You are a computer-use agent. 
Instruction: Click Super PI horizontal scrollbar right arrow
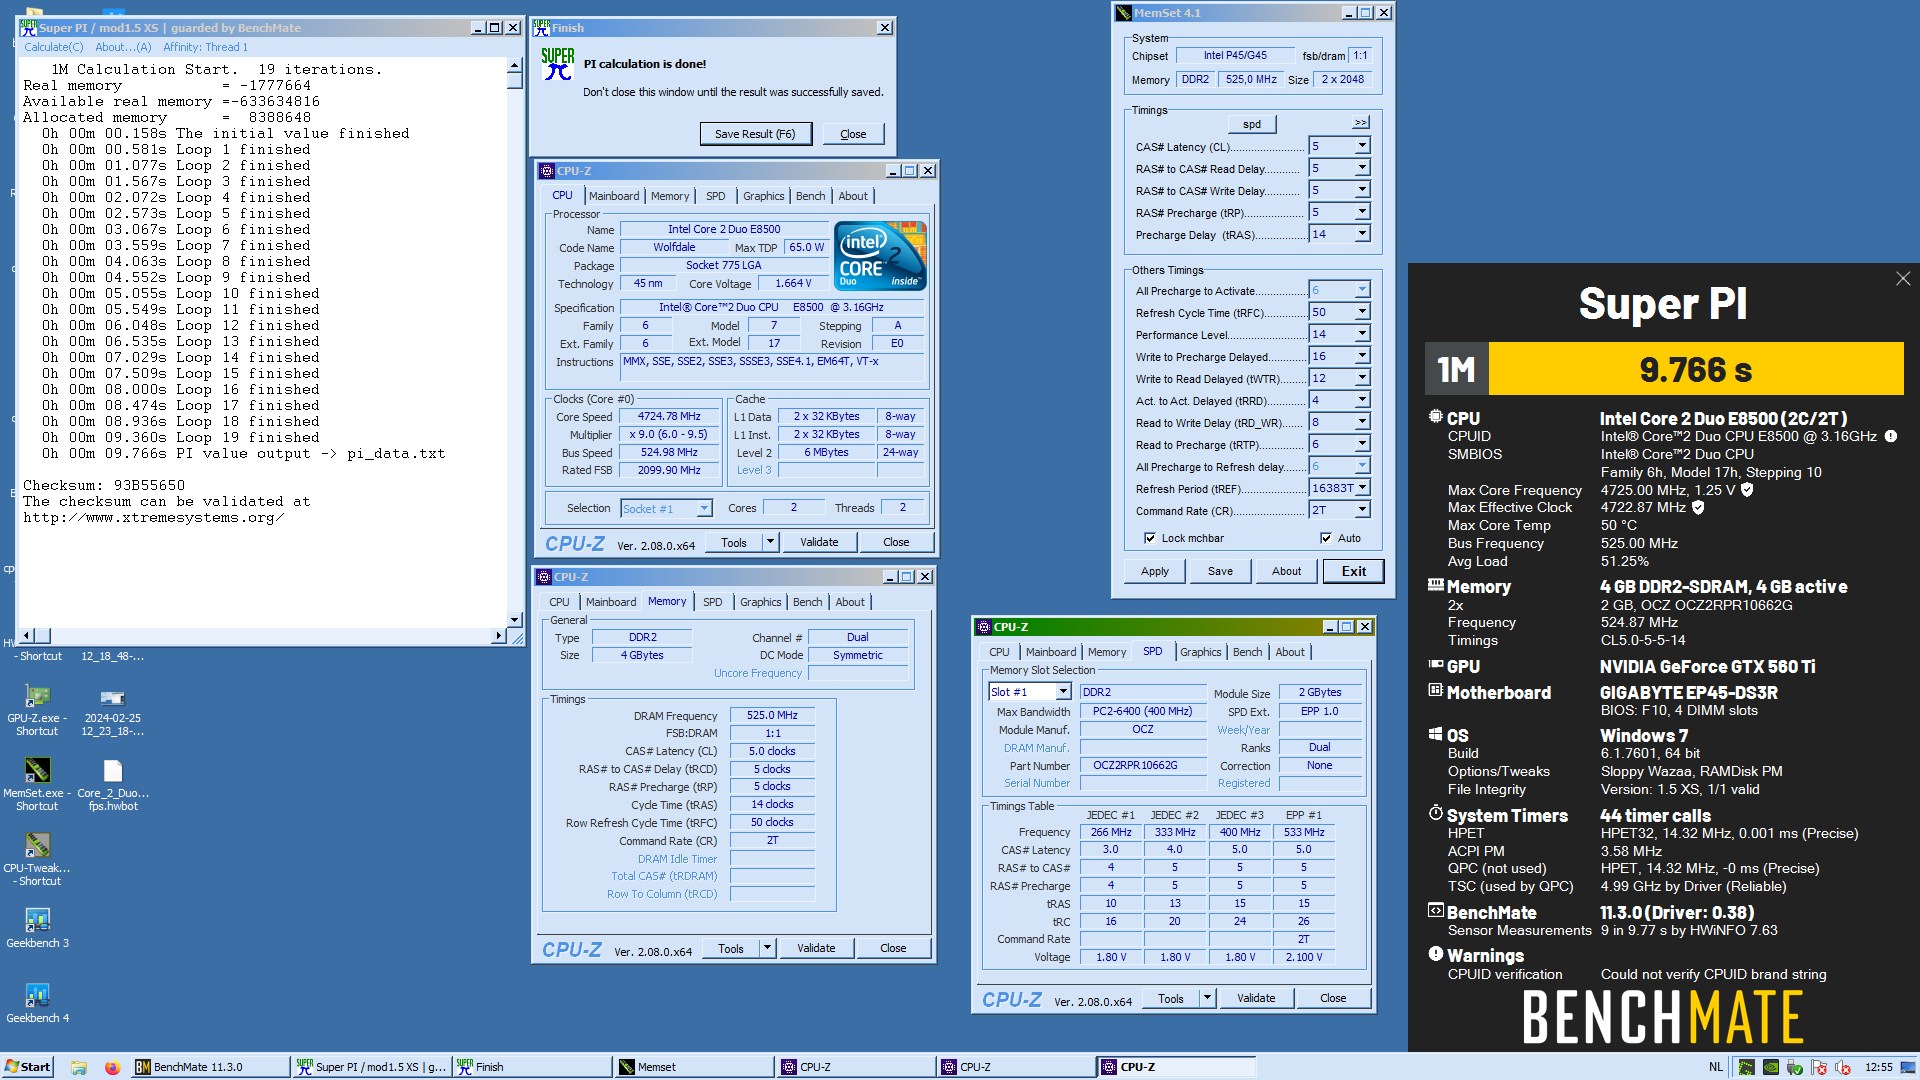point(498,636)
